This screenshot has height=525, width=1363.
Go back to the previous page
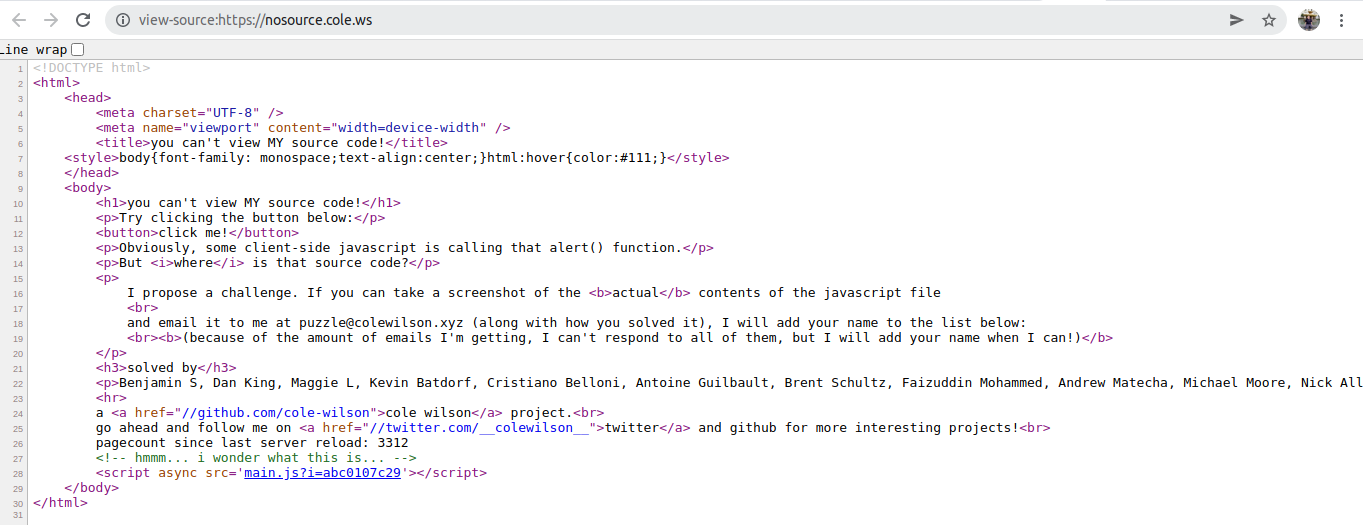[x=19, y=20]
